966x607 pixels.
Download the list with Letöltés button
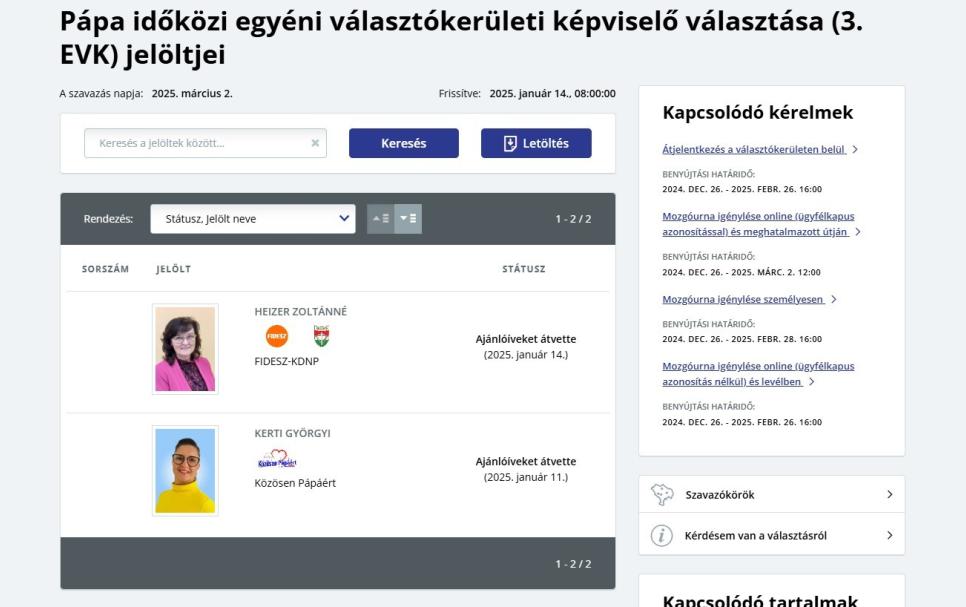536,143
